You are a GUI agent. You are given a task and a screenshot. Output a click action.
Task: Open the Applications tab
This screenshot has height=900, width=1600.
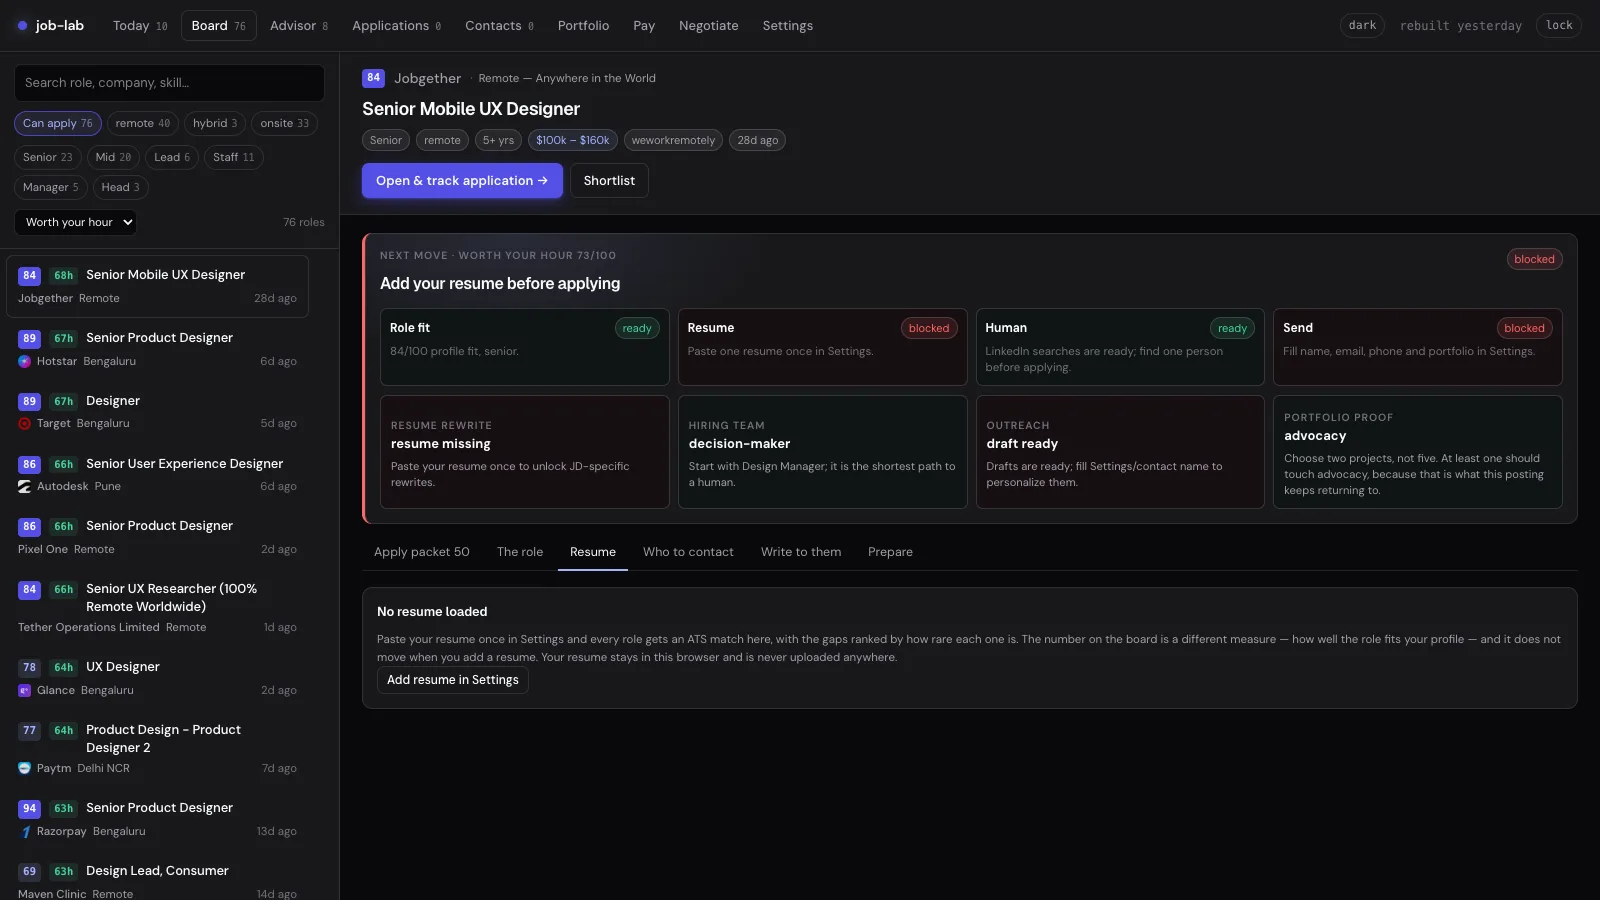click(x=396, y=26)
